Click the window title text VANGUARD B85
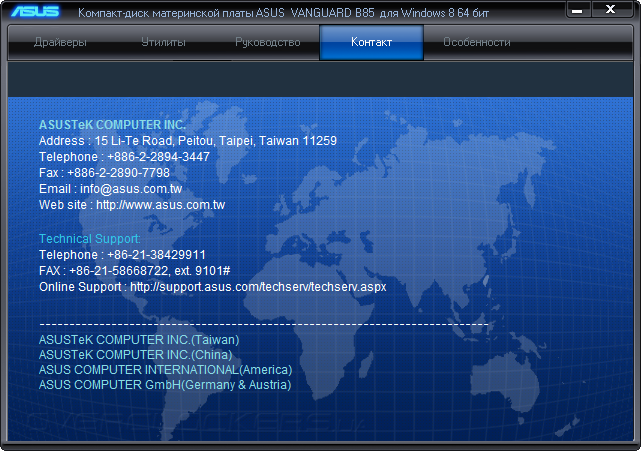This screenshot has width=641, height=451. pyautogui.click(x=332, y=13)
